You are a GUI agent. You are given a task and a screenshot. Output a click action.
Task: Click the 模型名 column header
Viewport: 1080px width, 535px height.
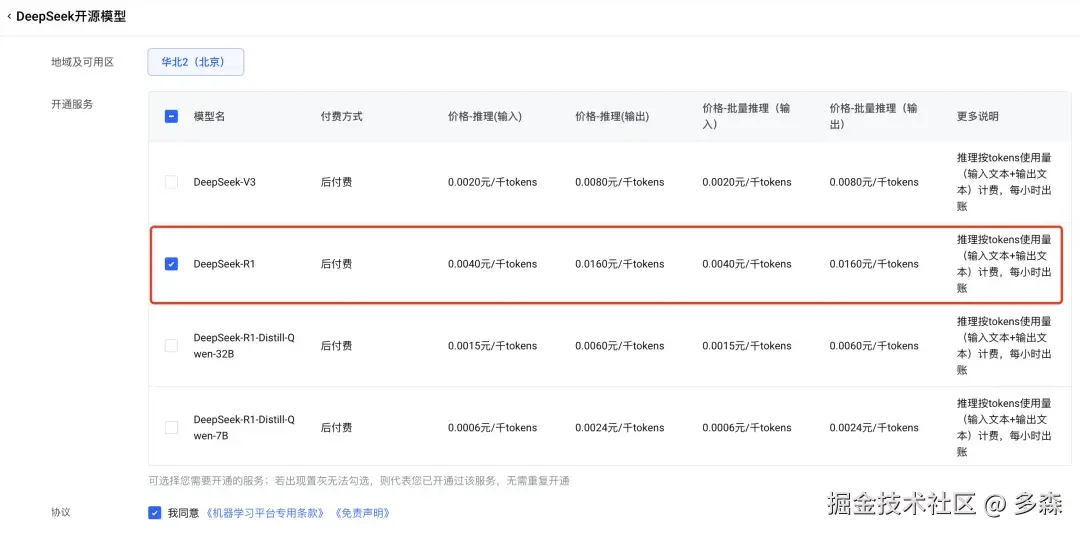pyautogui.click(x=209, y=117)
